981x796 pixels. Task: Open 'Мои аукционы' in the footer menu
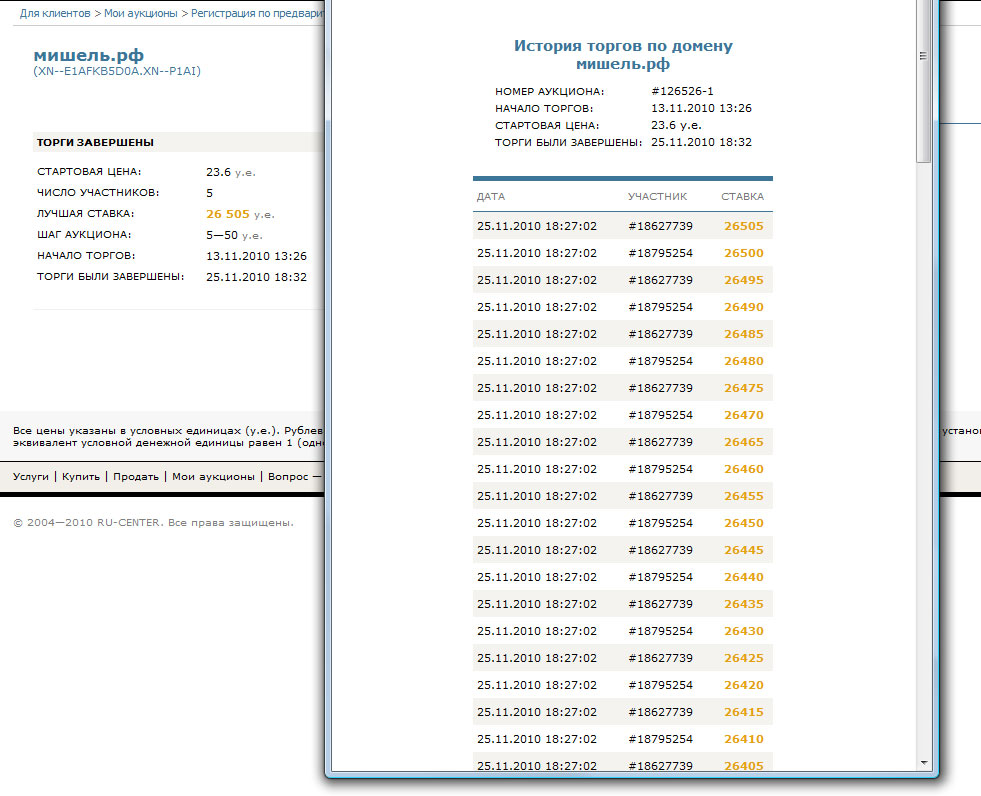tap(213, 476)
